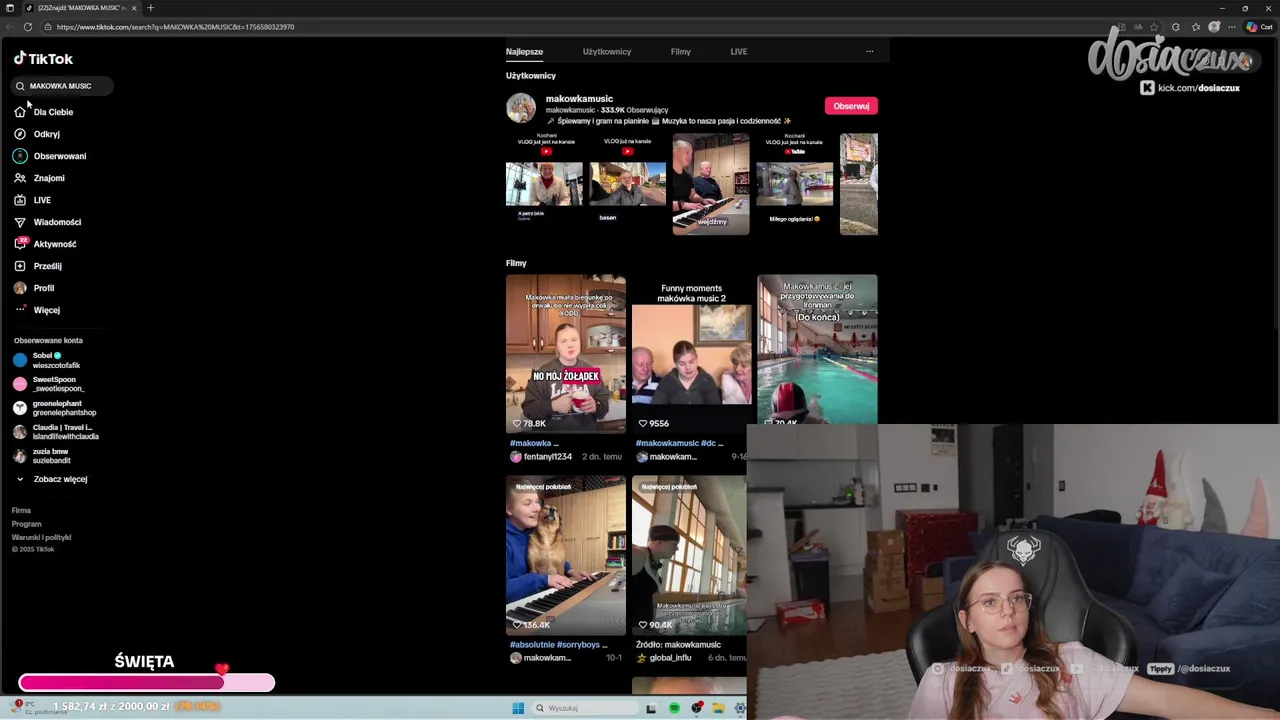Open Wiadomości in the sidebar

coord(48,222)
